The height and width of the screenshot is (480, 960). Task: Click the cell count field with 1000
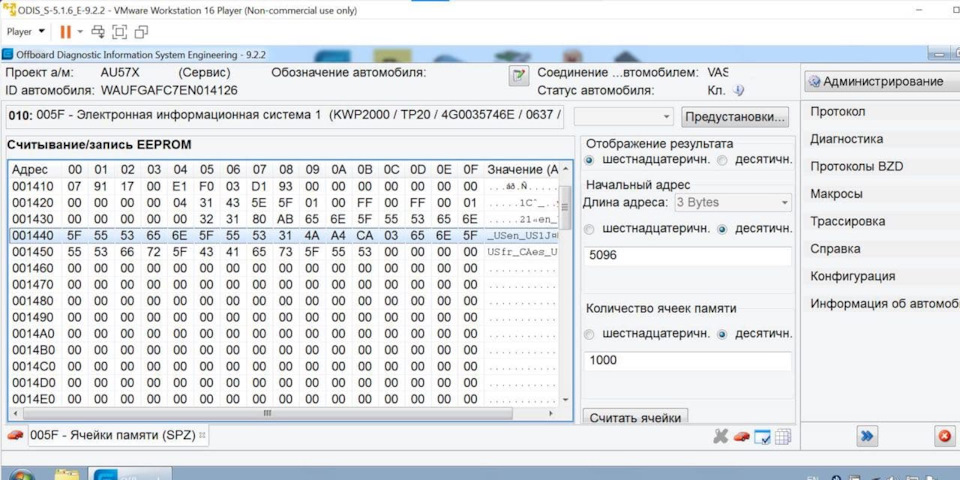[x=688, y=361]
